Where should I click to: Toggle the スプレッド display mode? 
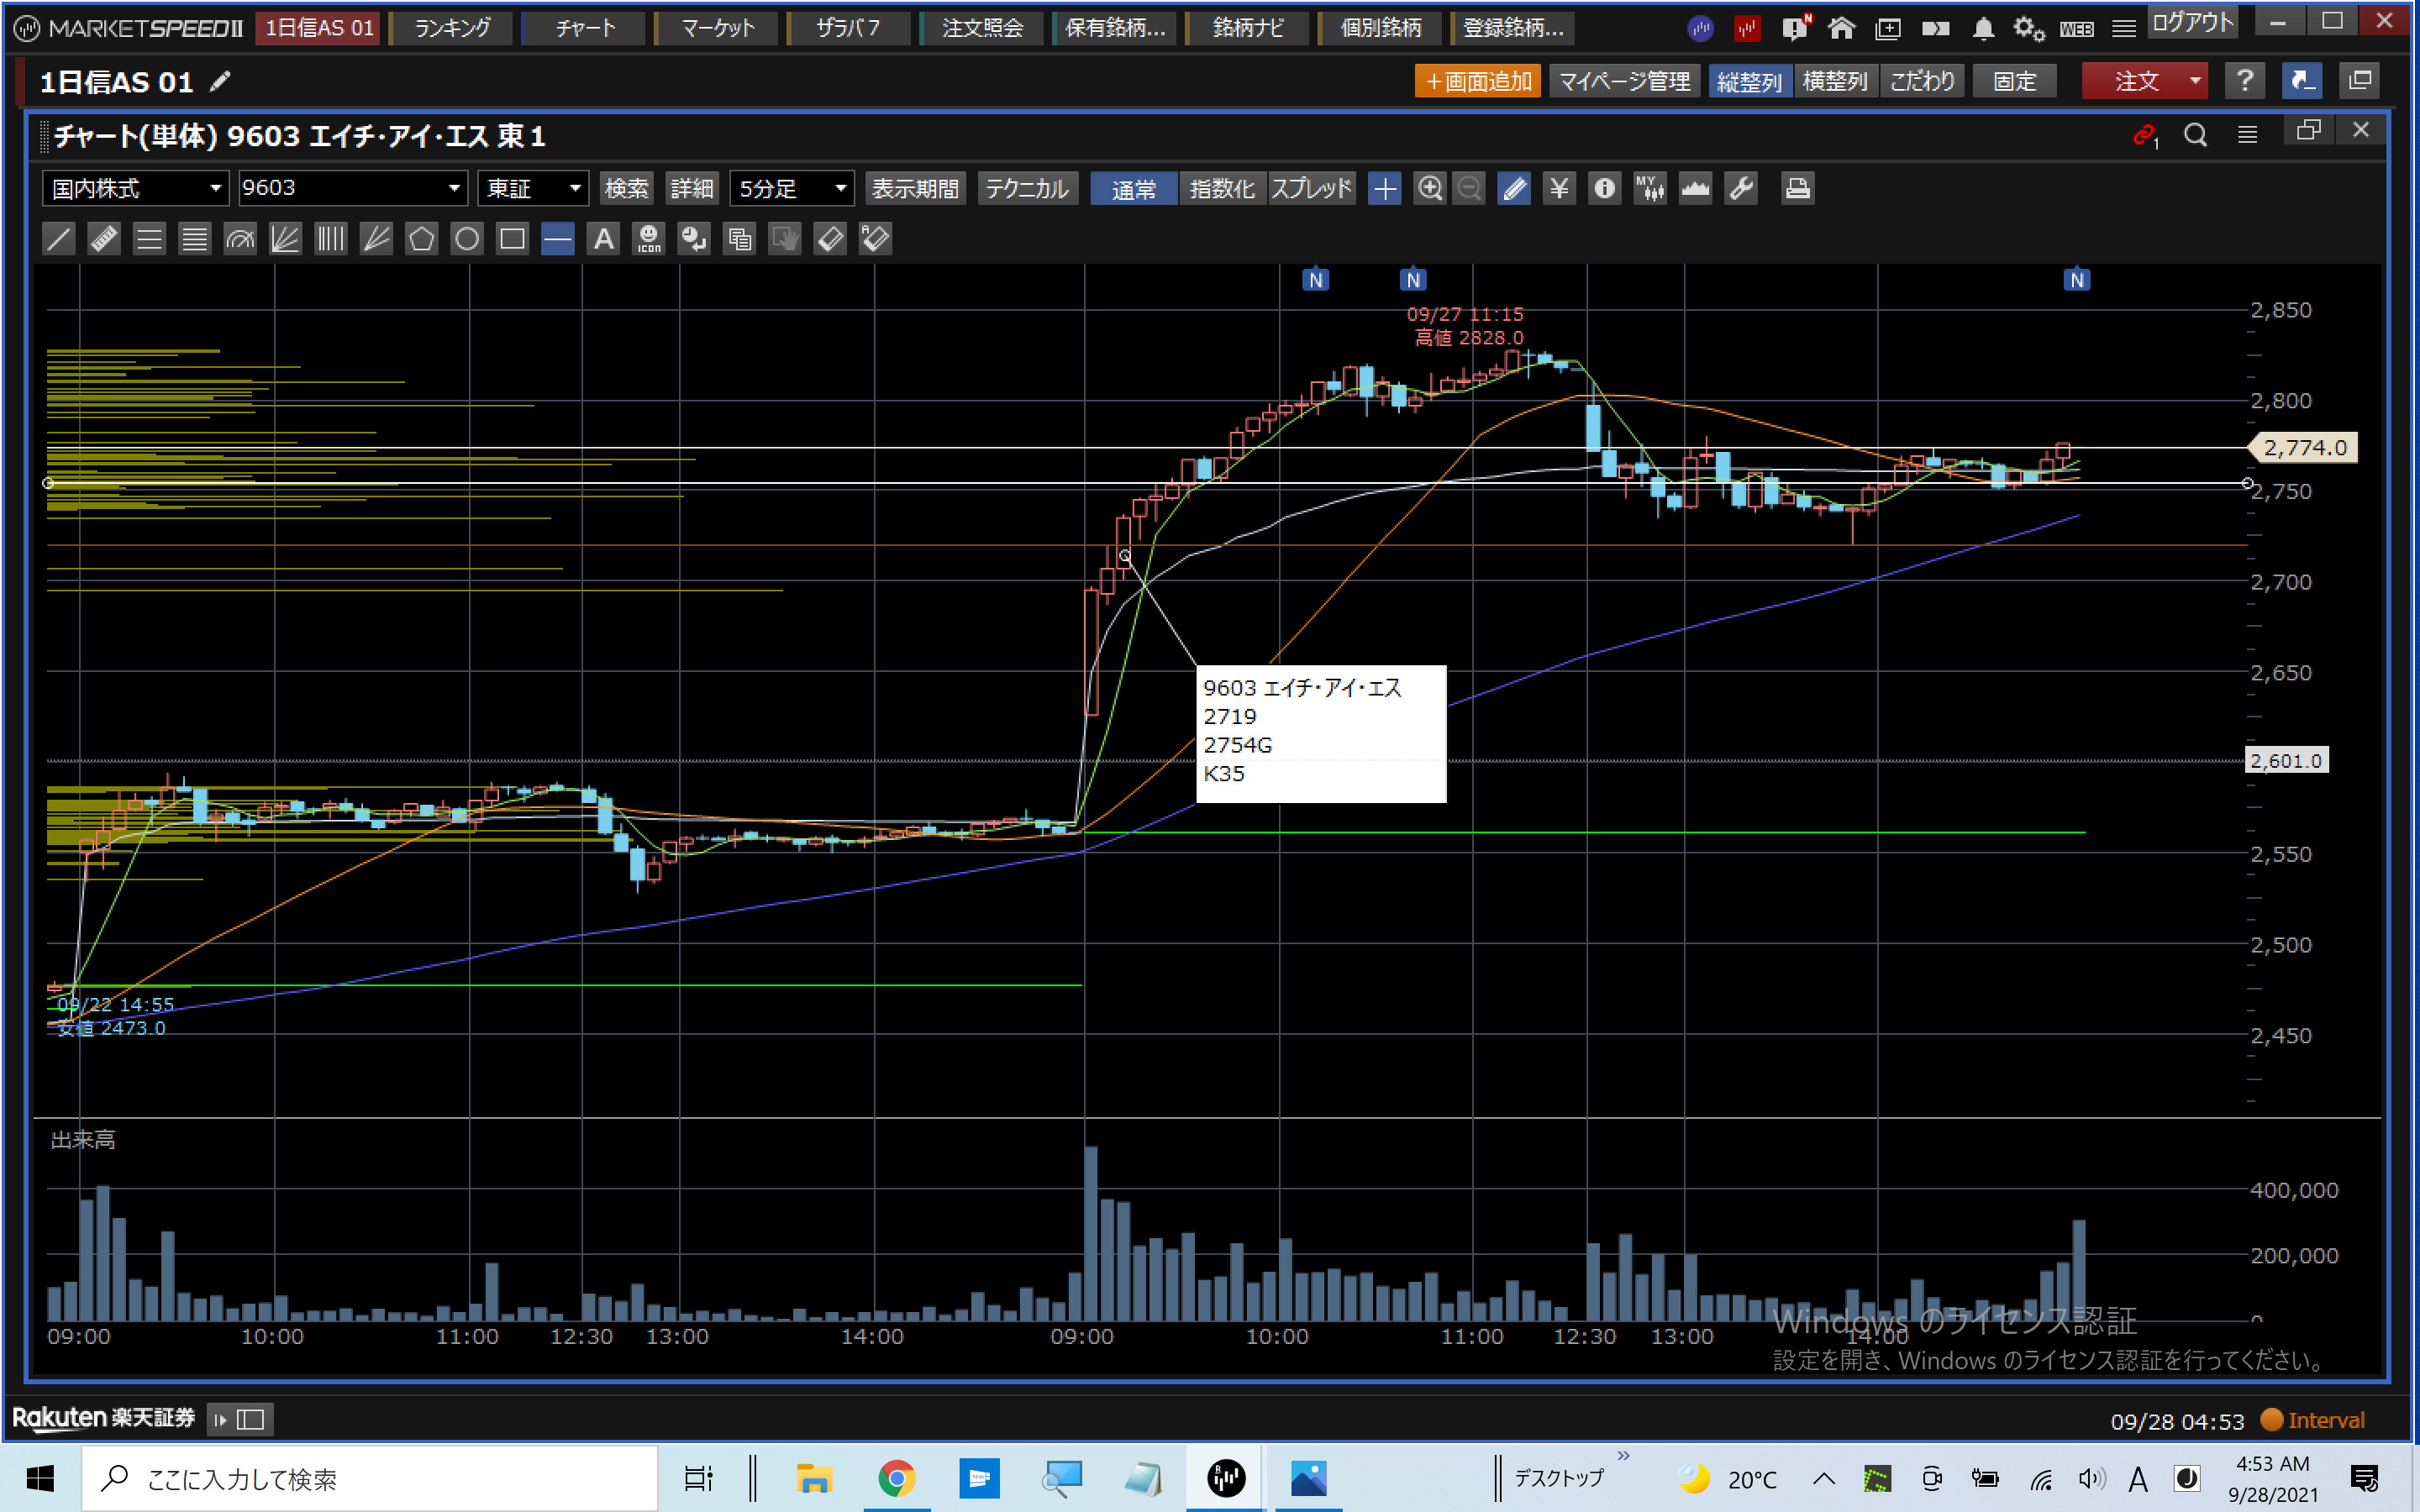[1311, 188]
